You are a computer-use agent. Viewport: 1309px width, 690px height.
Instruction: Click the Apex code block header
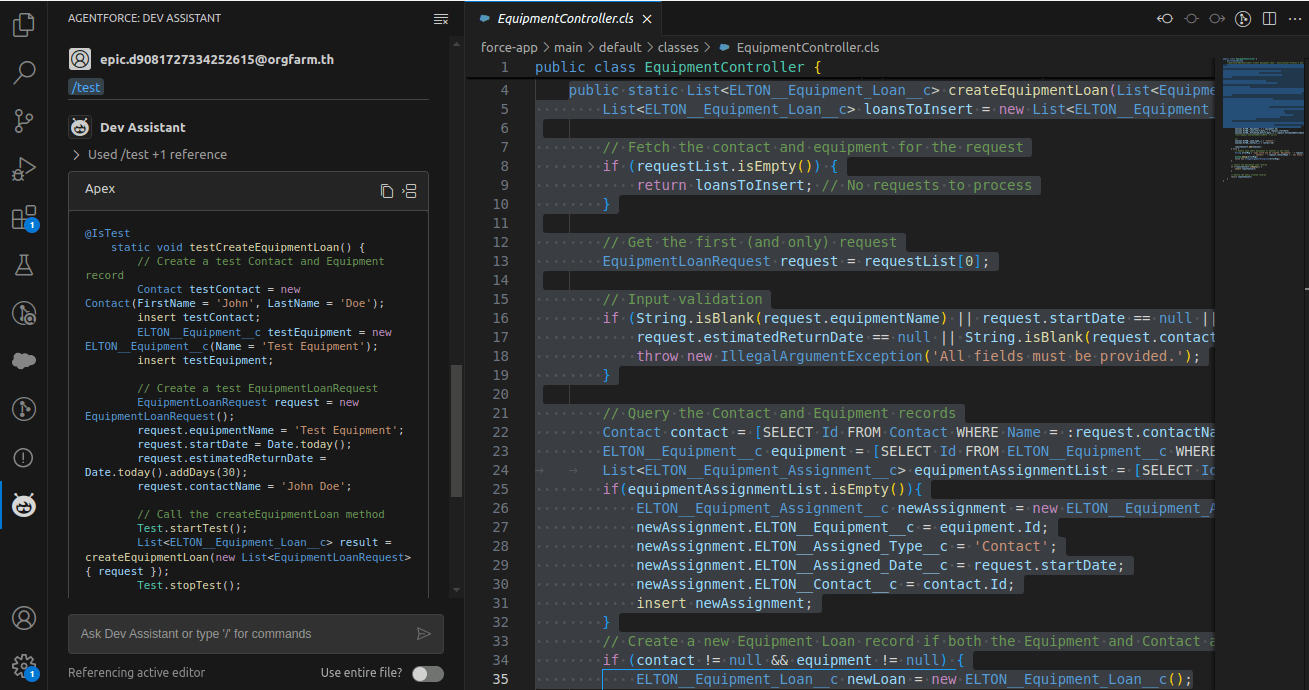248,190
